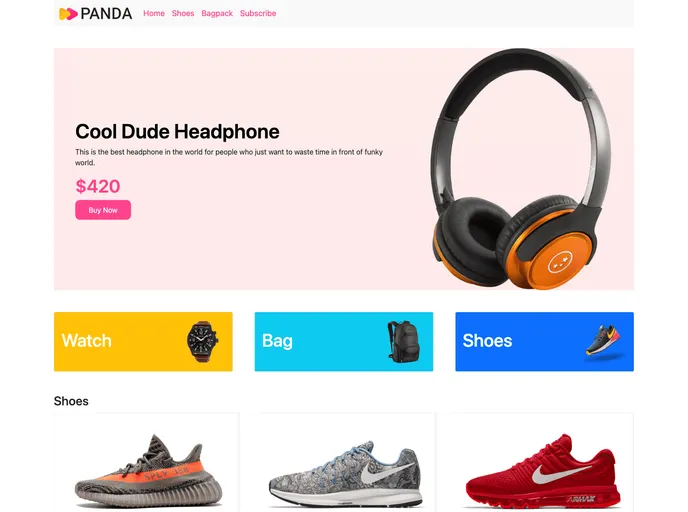Open the Home nav link
The image size is (688, 512).
tap(154, 13)
